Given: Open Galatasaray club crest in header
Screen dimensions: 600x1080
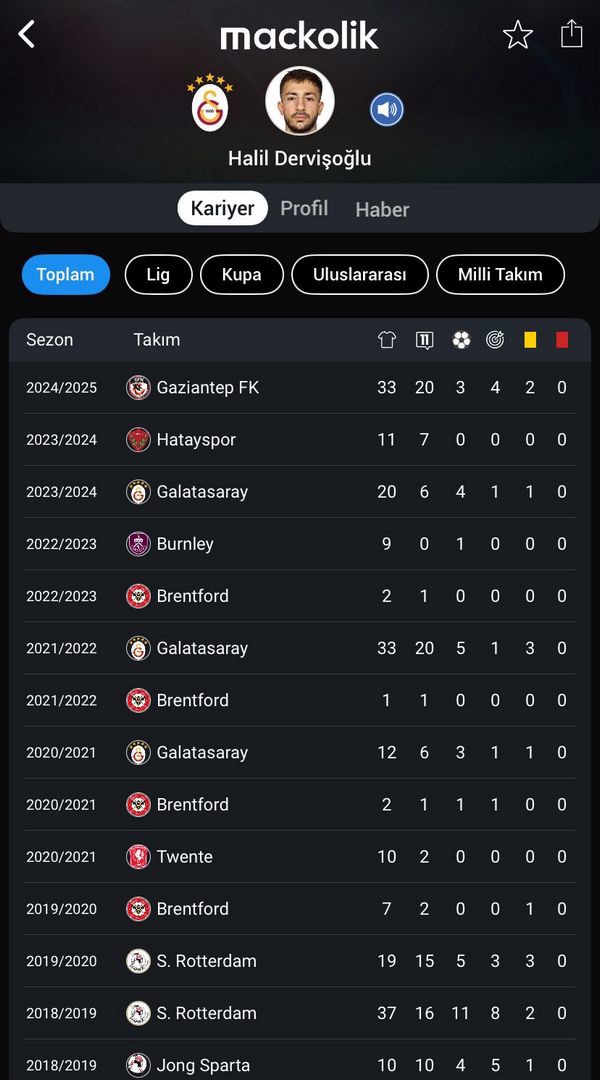Looking at the screenshot, I should click(x=210, y=103).
